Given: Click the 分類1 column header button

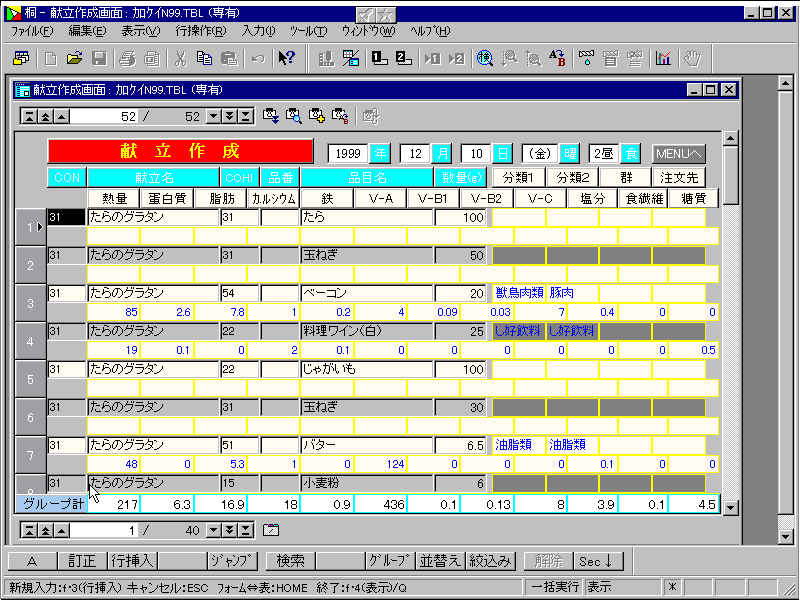Looking at the screenshot, I should 518,177.
